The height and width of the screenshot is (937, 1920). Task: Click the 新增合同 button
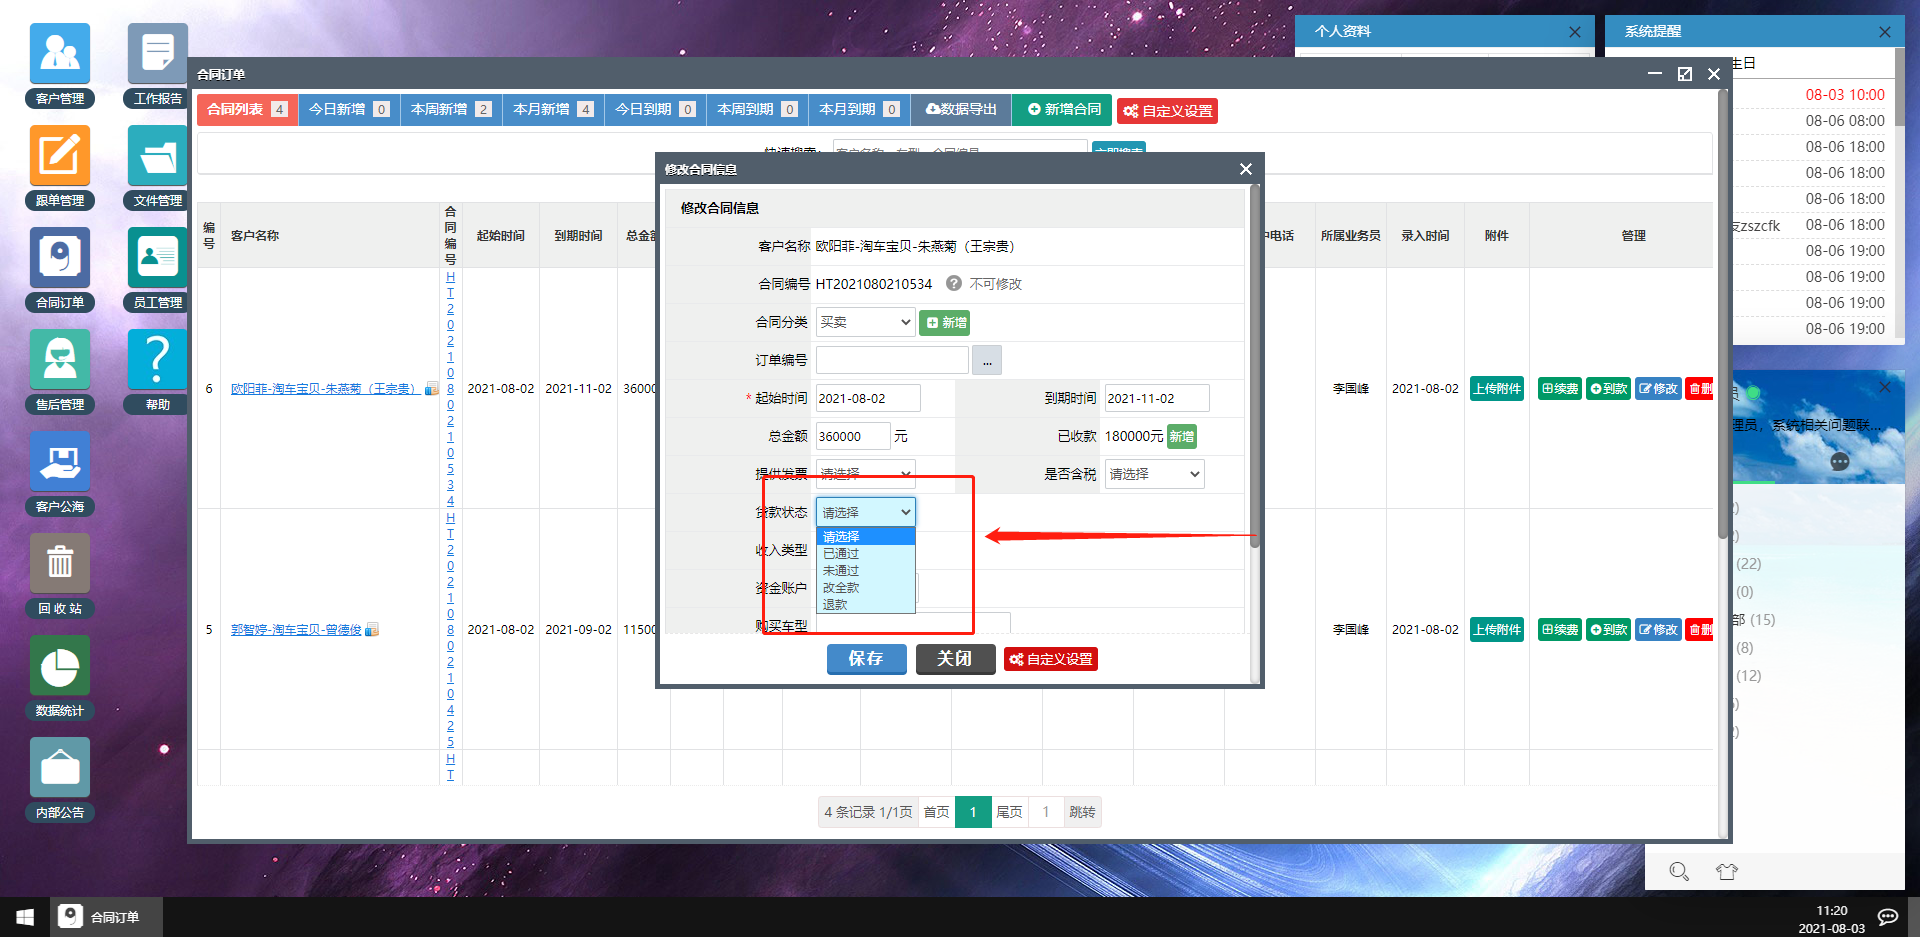1064,109
